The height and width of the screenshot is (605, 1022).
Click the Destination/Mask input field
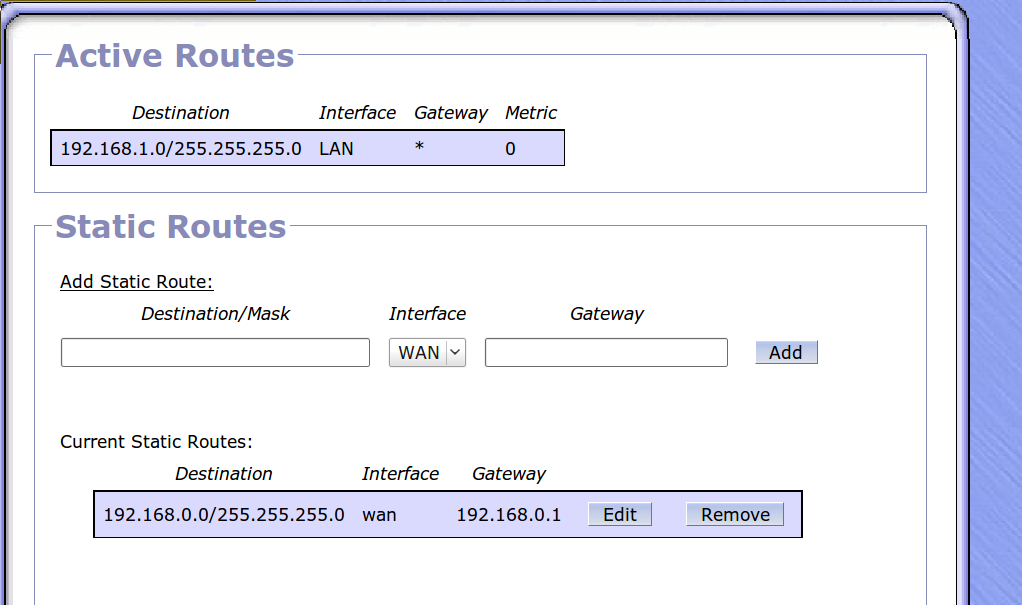(215, 353)
